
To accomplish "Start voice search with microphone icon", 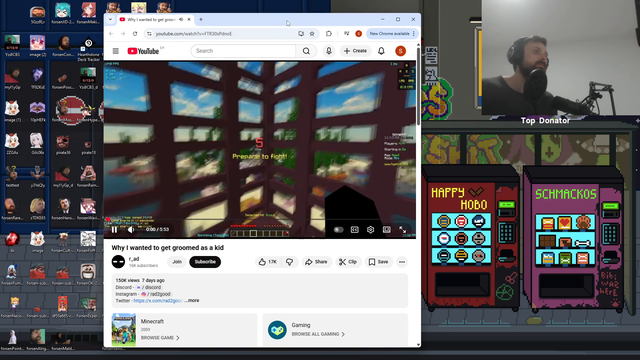I will click(329, 51).
